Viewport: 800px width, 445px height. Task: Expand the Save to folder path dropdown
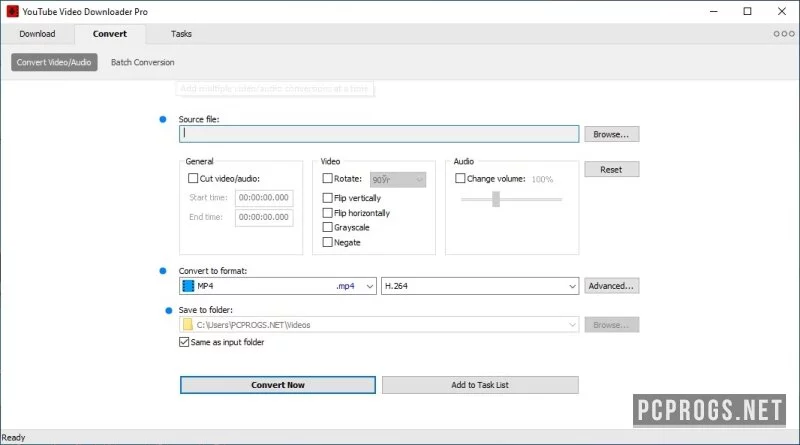tap(572, 325)
